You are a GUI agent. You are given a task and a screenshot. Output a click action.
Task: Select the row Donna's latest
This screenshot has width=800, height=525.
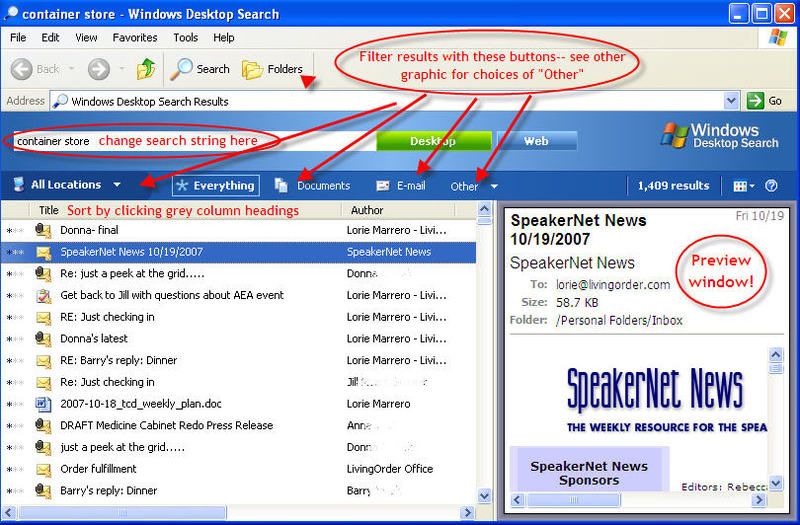(x=239, y=339)
